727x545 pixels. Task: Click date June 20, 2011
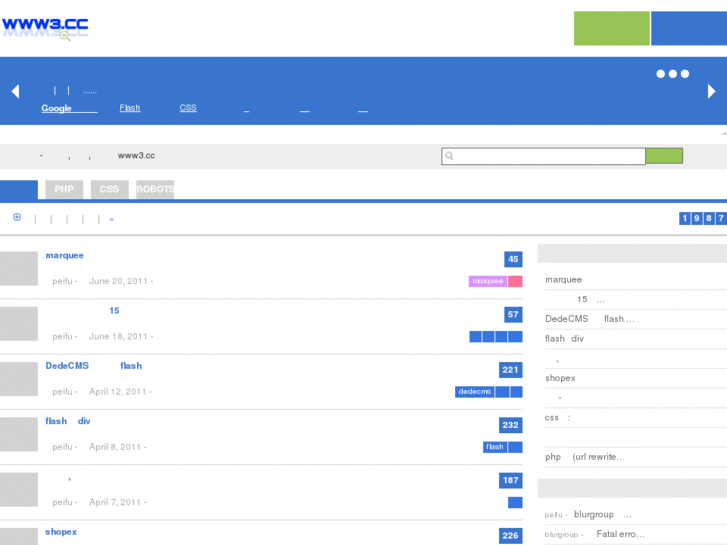pos(118,282)
